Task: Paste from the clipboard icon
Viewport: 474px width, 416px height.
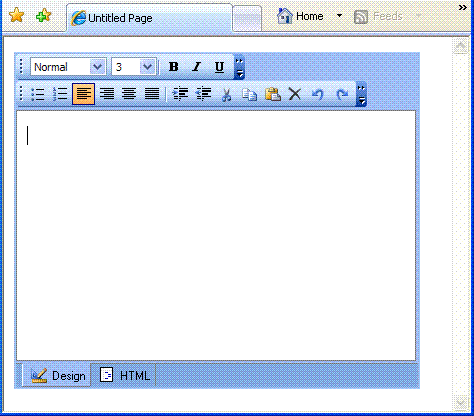Action: [273, 94]
